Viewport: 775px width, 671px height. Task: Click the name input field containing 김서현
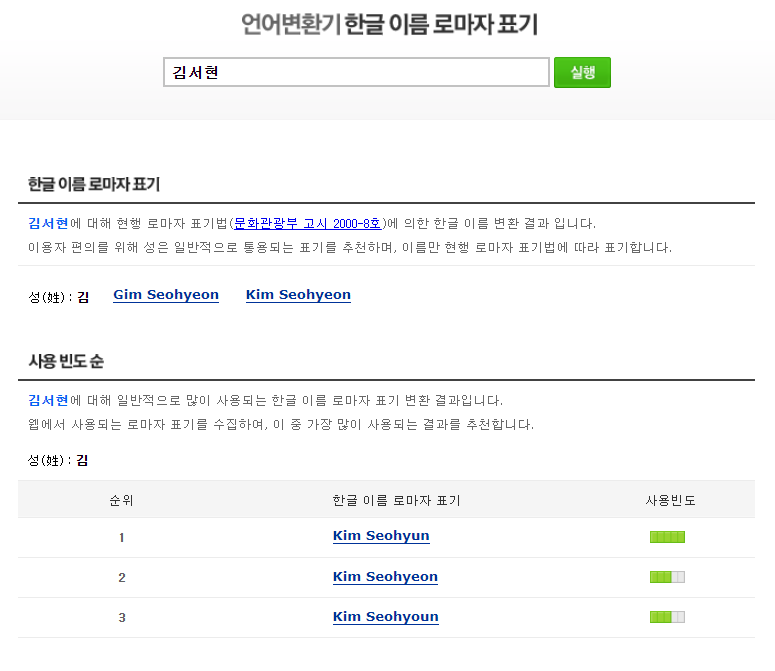pyautogui.click(x=356, y=72)
